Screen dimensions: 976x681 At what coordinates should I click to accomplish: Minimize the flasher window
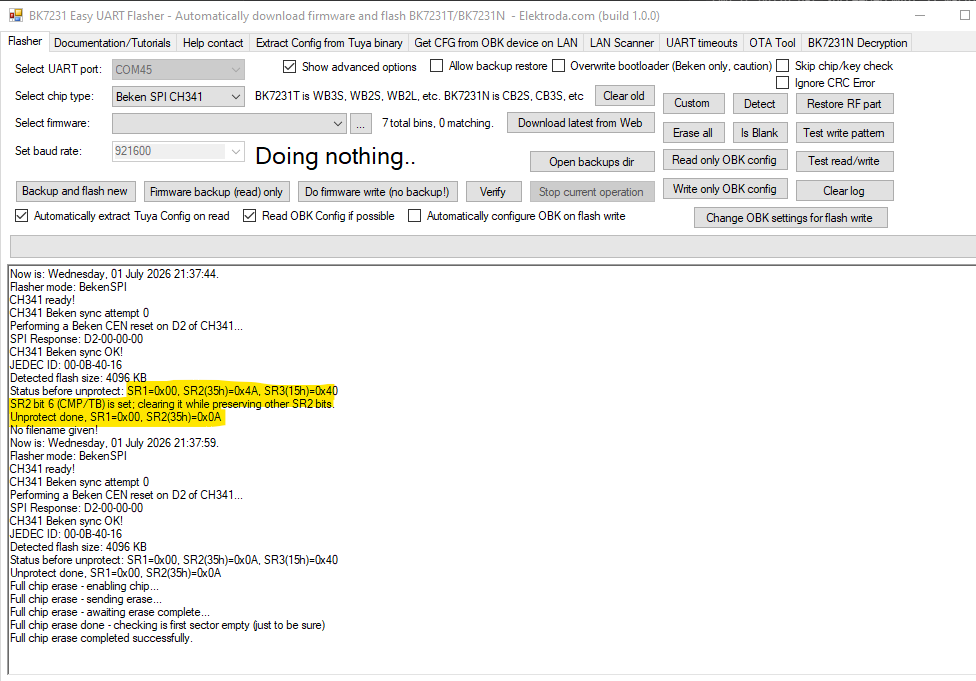(920, 16)
